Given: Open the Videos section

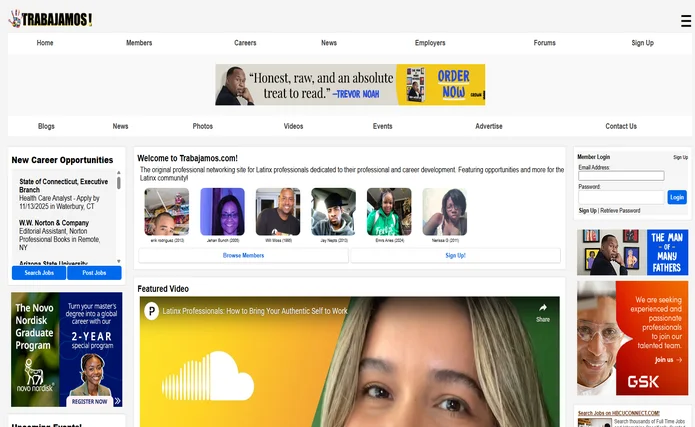Looking at the screenshot, I should click(293, 126).
